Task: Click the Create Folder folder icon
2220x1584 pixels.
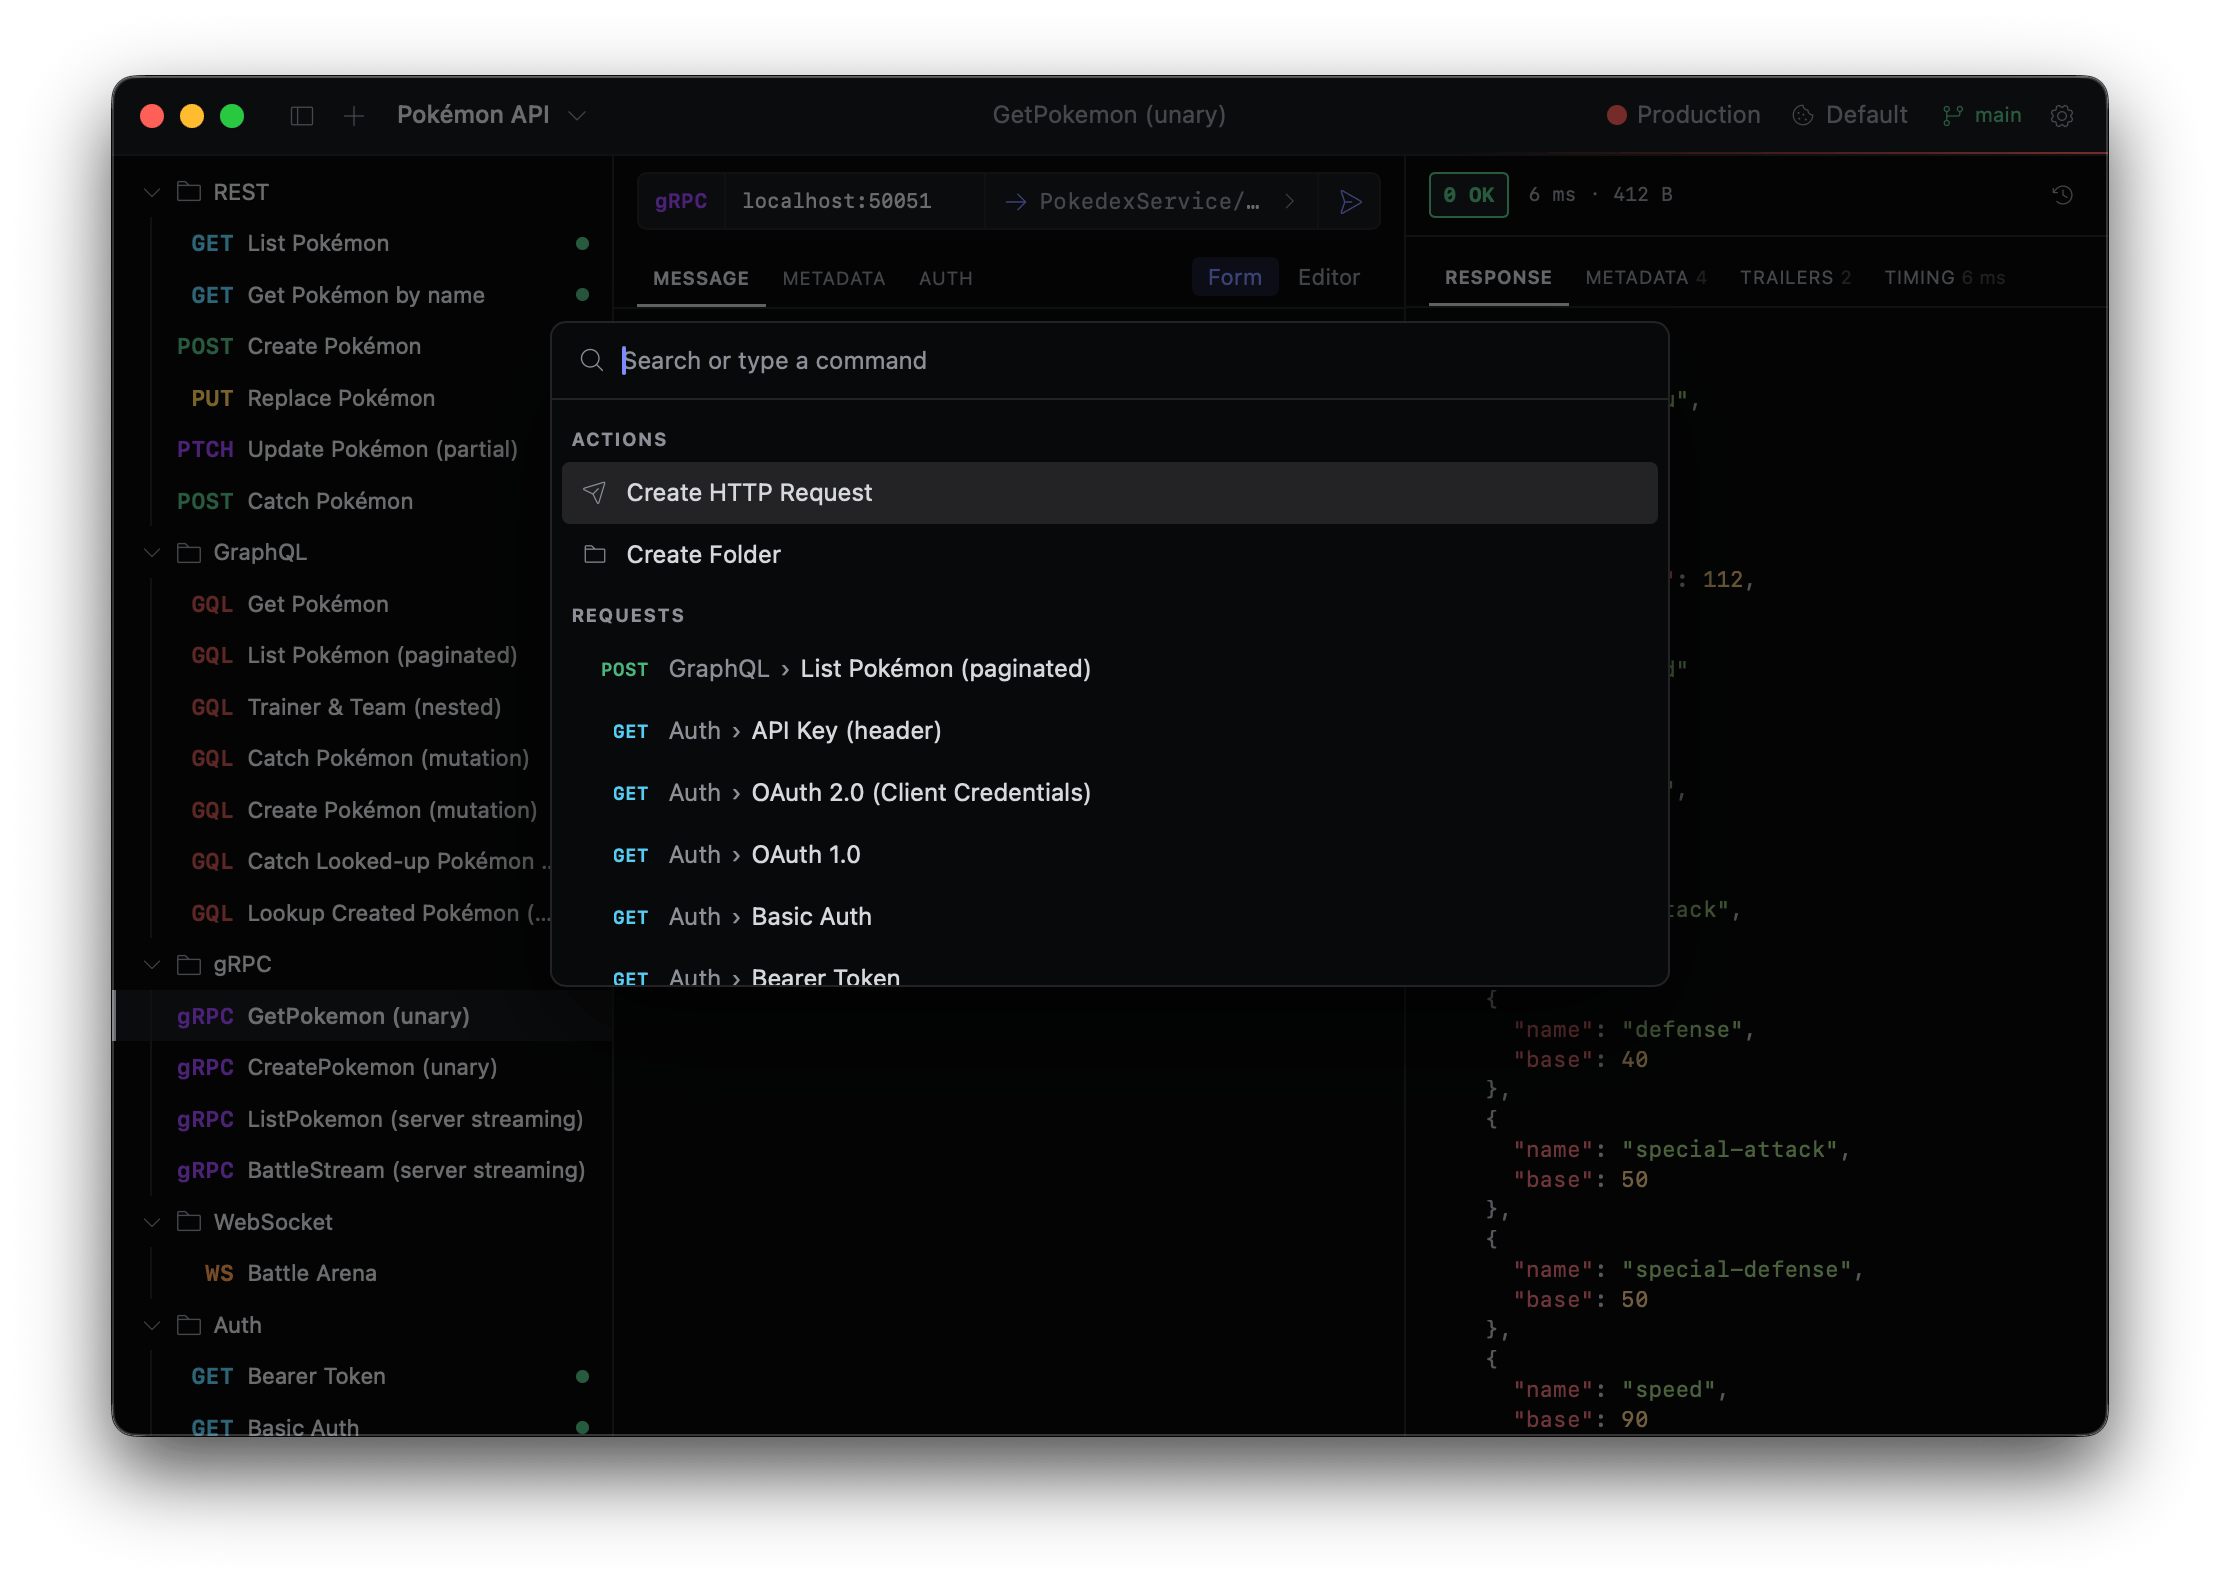Action: point(595,554)
